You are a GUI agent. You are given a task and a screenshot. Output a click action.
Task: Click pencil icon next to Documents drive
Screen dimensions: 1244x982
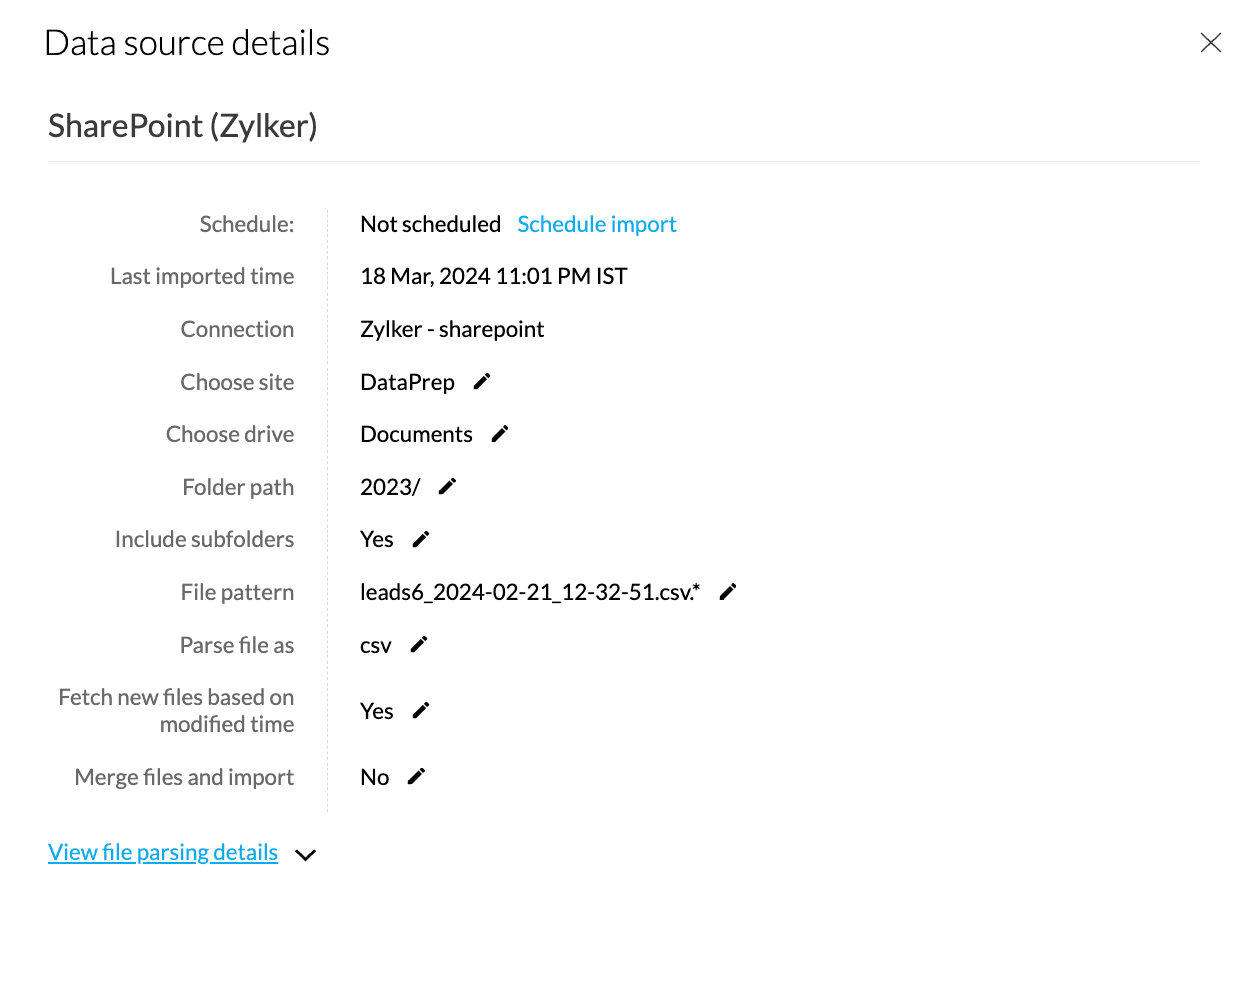click(x=500, y=433)
